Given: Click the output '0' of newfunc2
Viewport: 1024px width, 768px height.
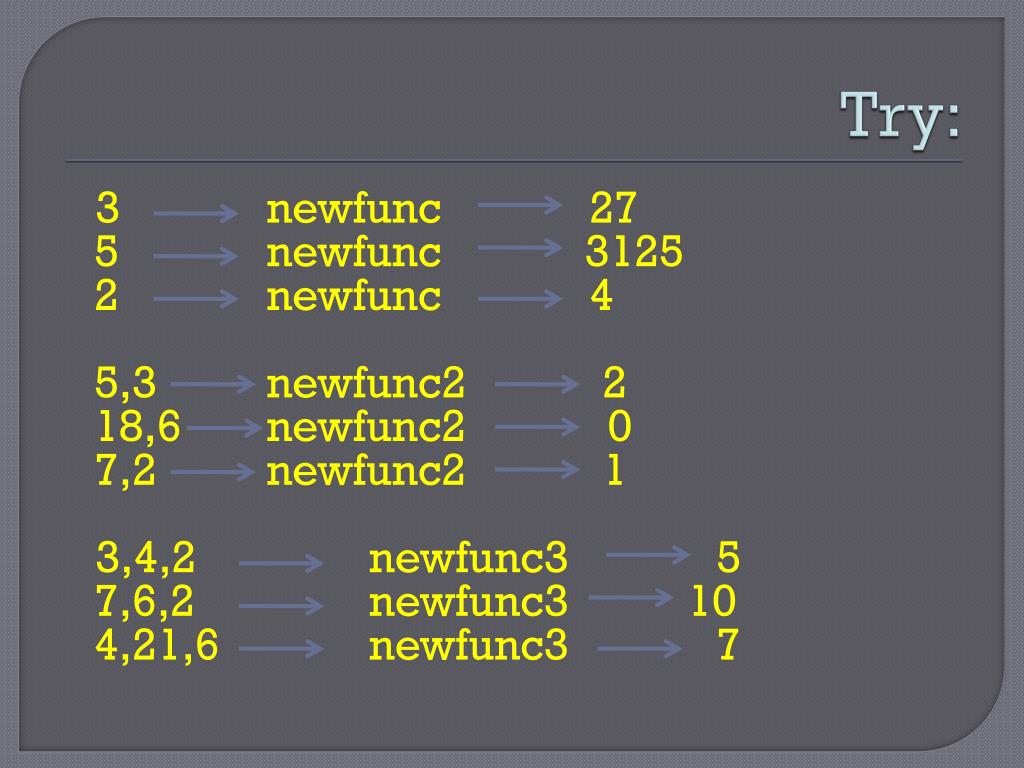Looking at the screenshot, I should click(619, 427).
